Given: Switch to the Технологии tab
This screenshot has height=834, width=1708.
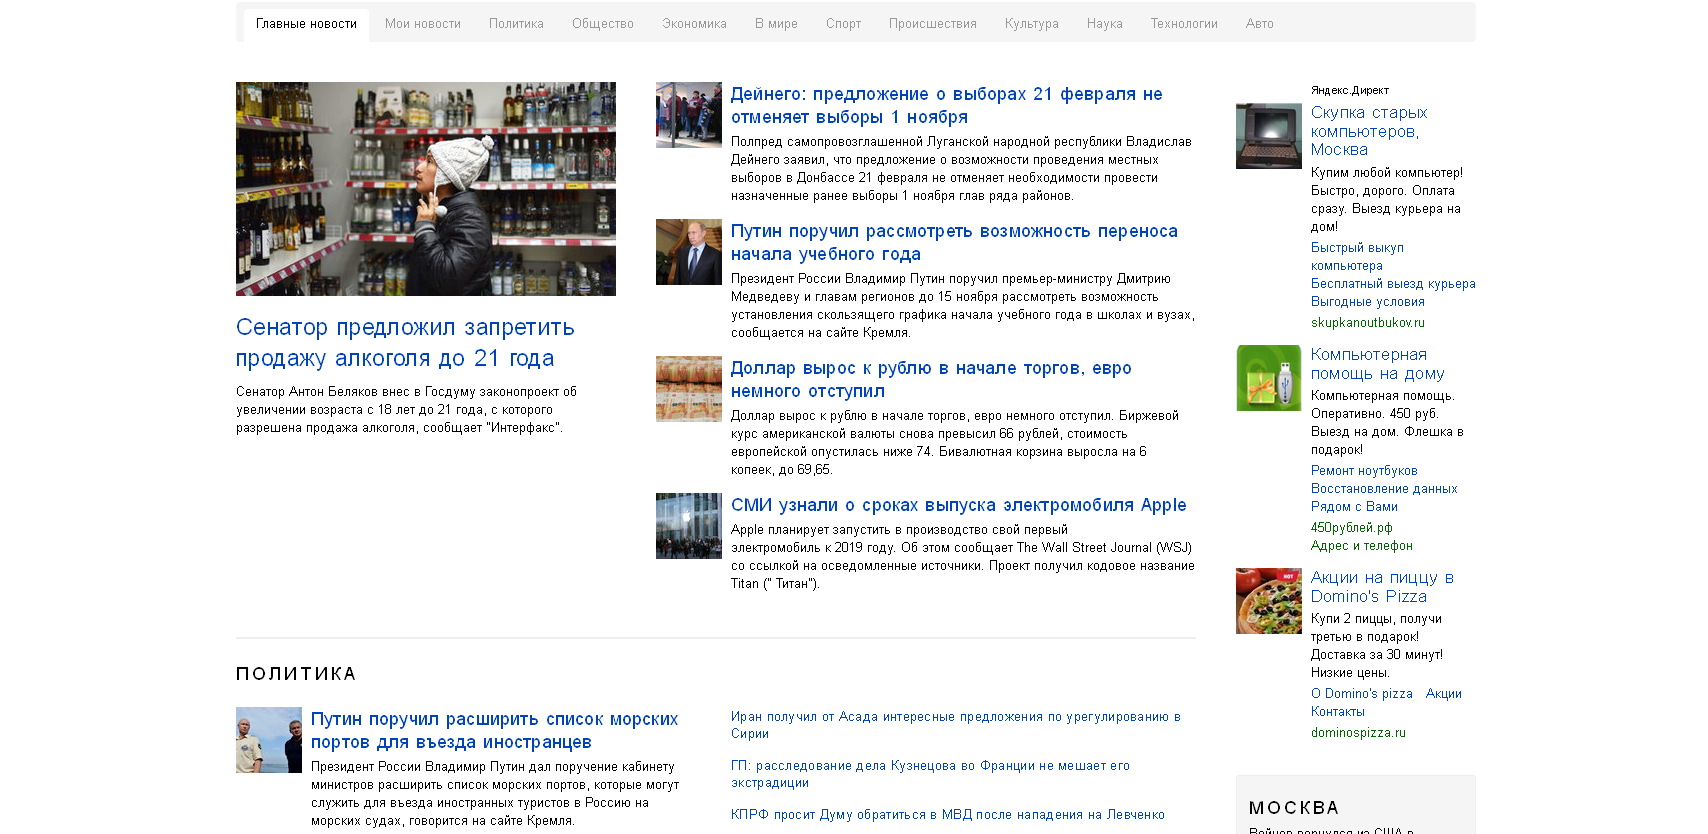Looking at the screenshot, I should click(1184, 24).
